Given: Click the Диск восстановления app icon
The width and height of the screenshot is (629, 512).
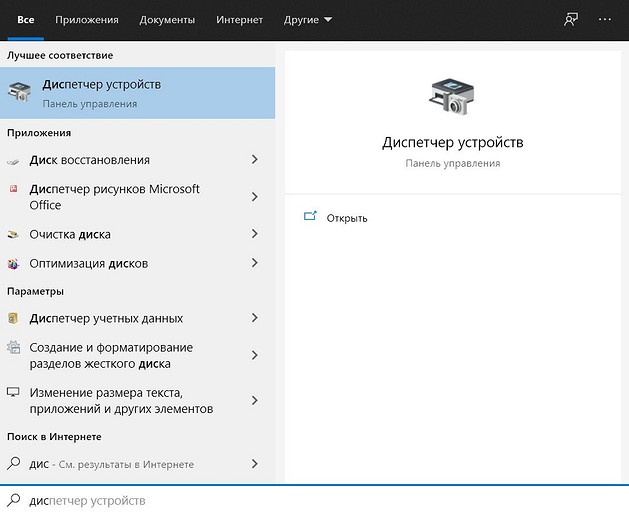Looking at the screenshot, I should tap(13, 160).
